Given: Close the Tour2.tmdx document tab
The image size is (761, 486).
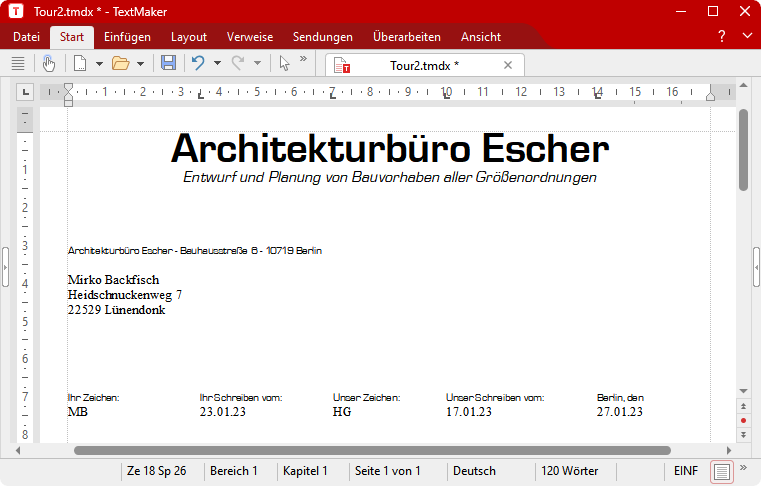Looking at the screenshot, I should click(508, 65).
